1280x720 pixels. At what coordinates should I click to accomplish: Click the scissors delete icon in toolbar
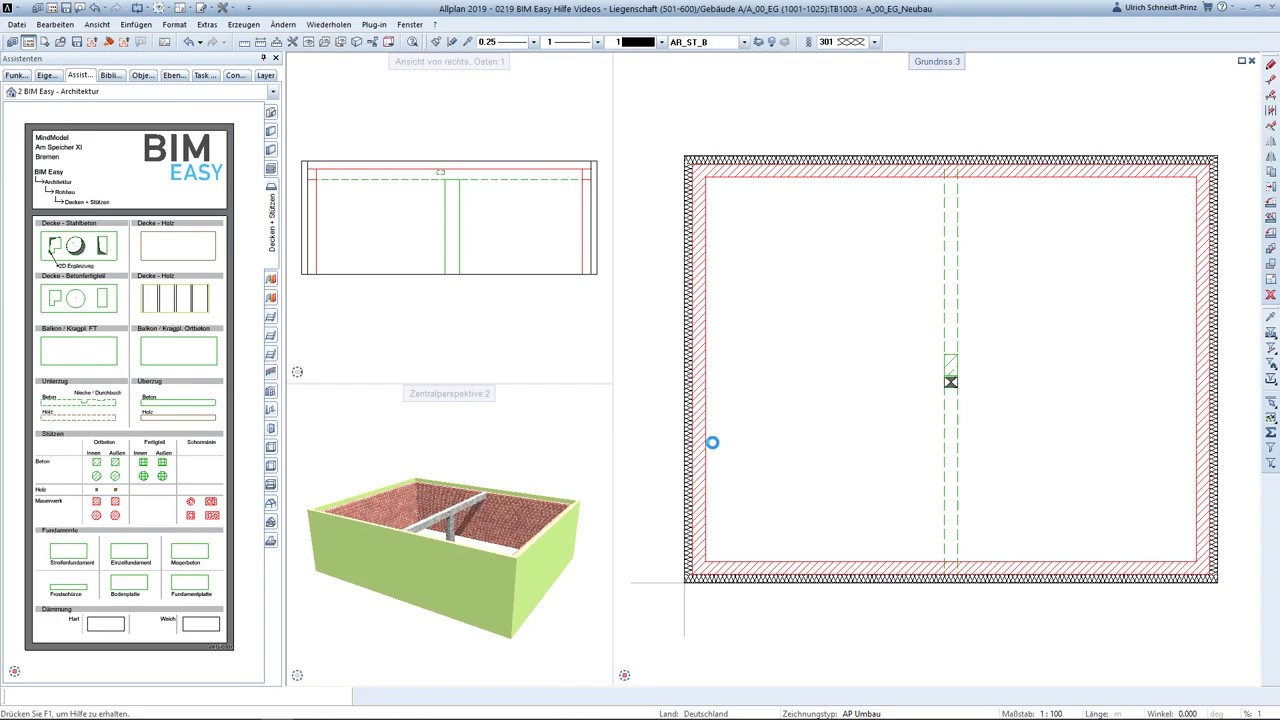292,42
